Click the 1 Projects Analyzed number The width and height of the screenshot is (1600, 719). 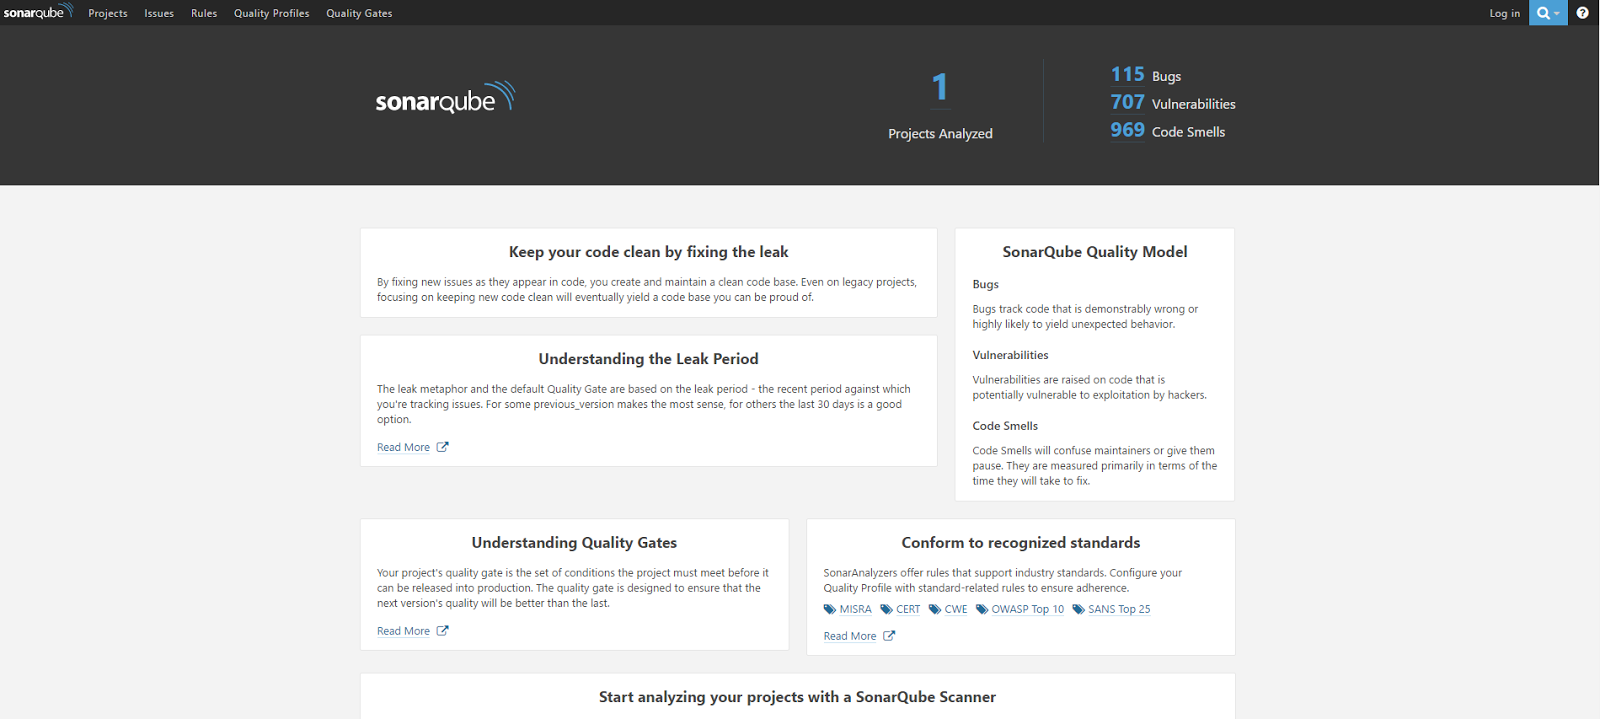(940, 88)
